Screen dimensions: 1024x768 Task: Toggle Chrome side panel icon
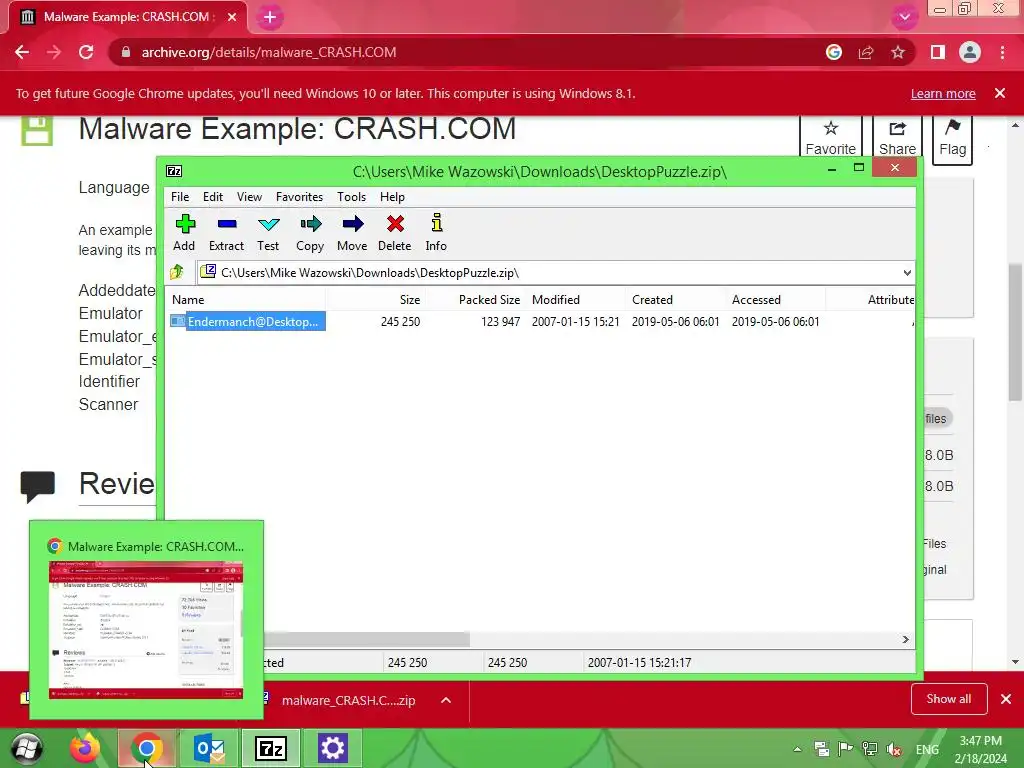[938, 52]
